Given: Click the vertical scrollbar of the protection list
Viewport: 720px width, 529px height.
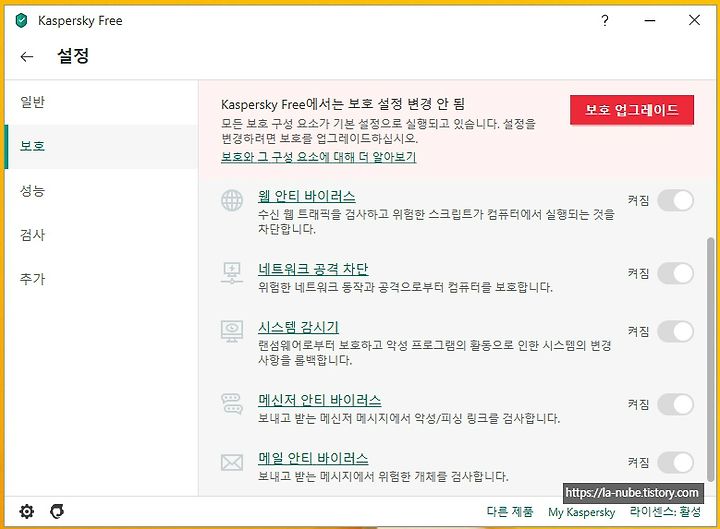Looking at the screenshot, I should [x=710, y=360].
